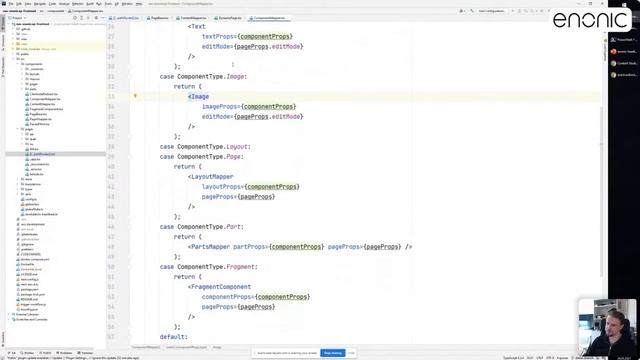
Task: Expand the .github folder arrow
Action: [x=13, y=29]
